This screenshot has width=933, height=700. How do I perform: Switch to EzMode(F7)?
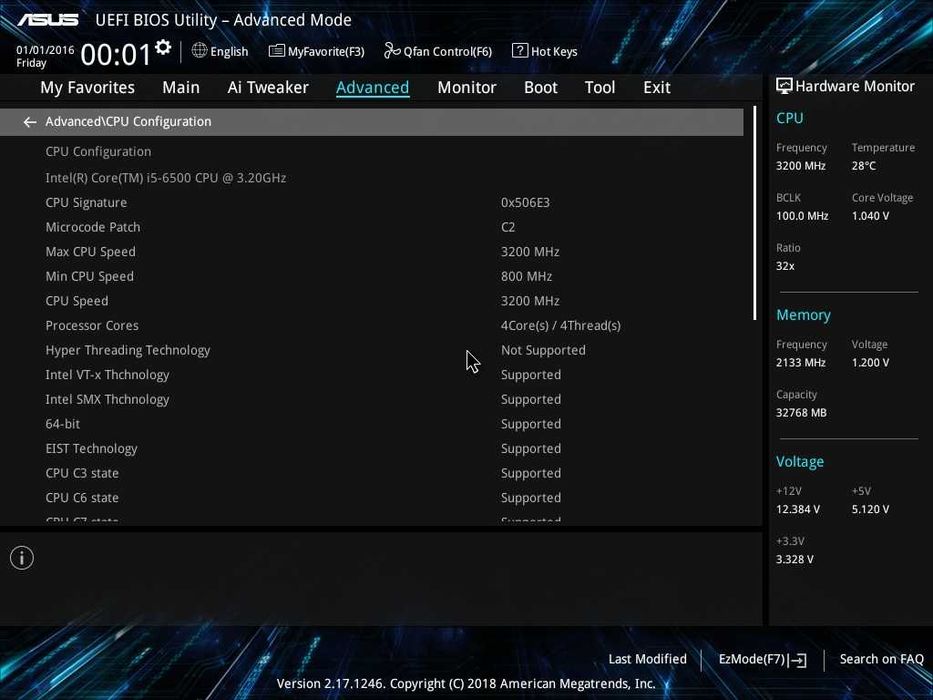pos(763,660)
